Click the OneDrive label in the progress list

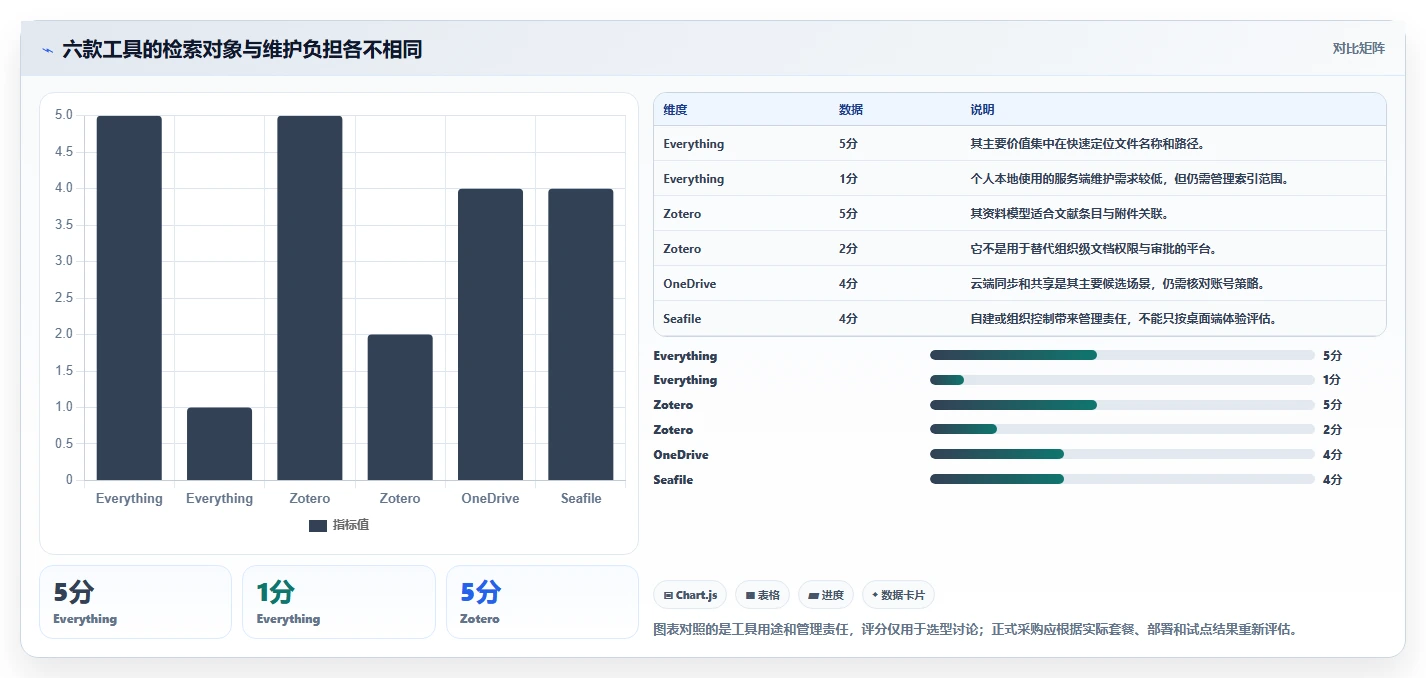[681, 455]
